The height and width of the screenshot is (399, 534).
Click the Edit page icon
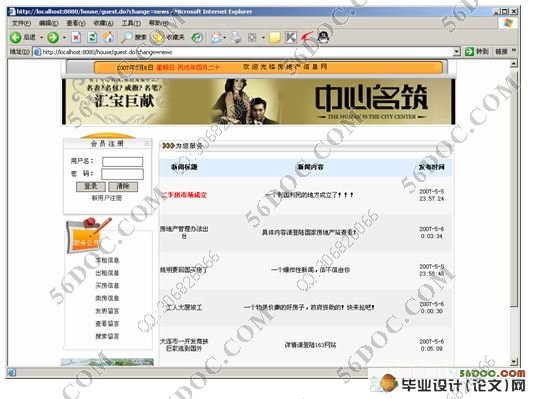point(252,37)
